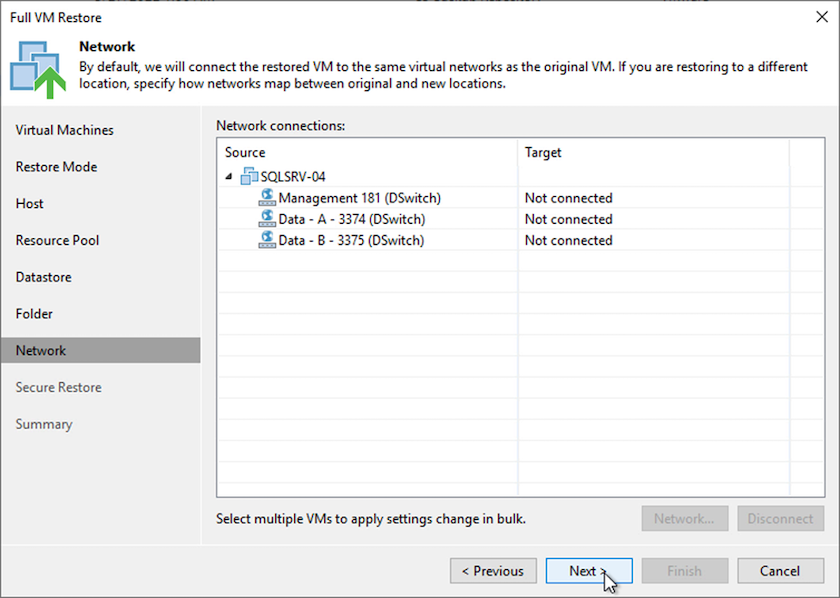Click the Management 181 network icon

pyautogui.click(x=267, y=198)
